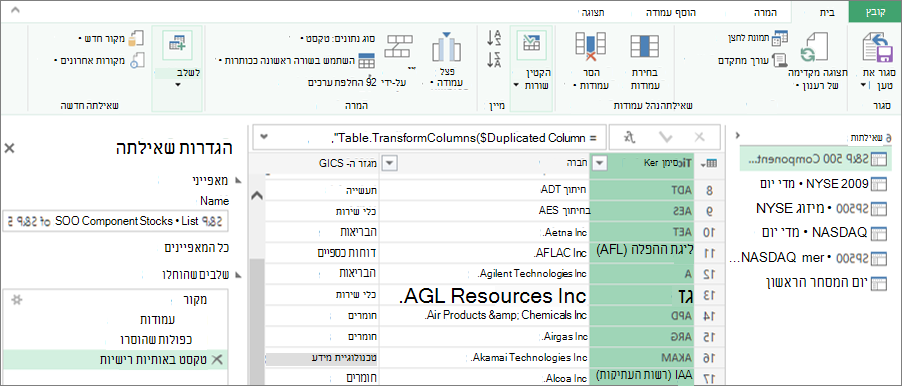This screenshot has height=386, width=902.
Task: Click the table icon in grid corner
Action: coord(712,164)
